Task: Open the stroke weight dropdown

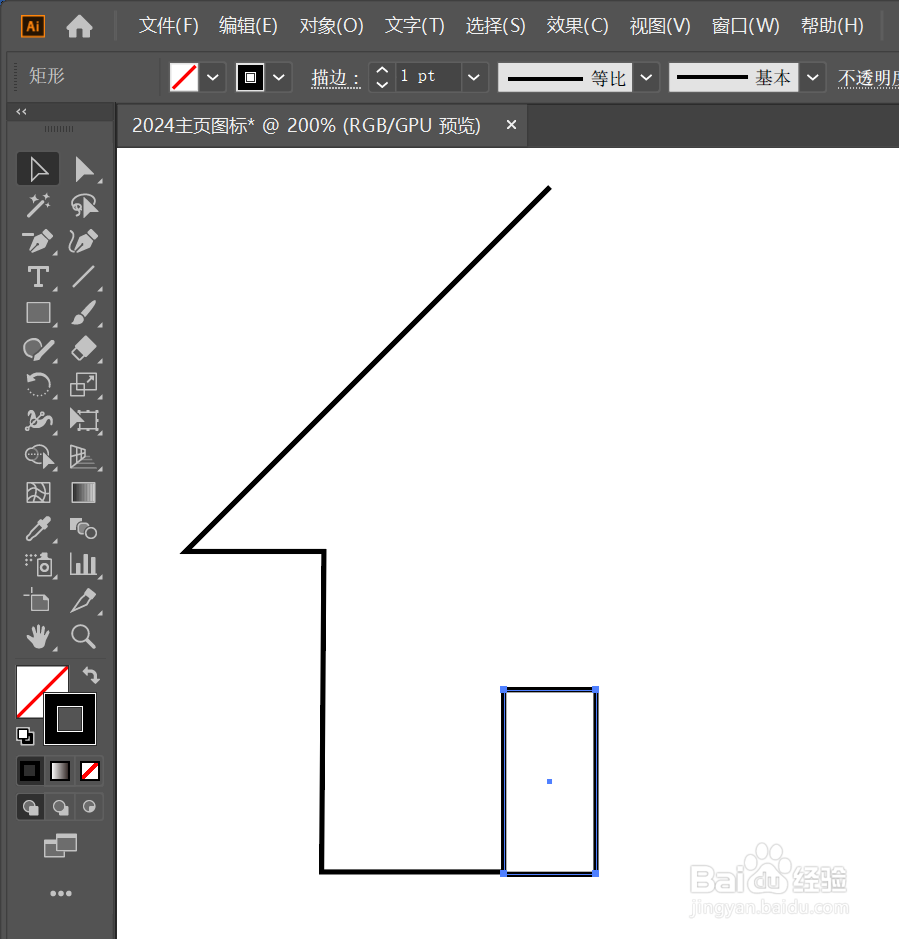Action: 473,77
